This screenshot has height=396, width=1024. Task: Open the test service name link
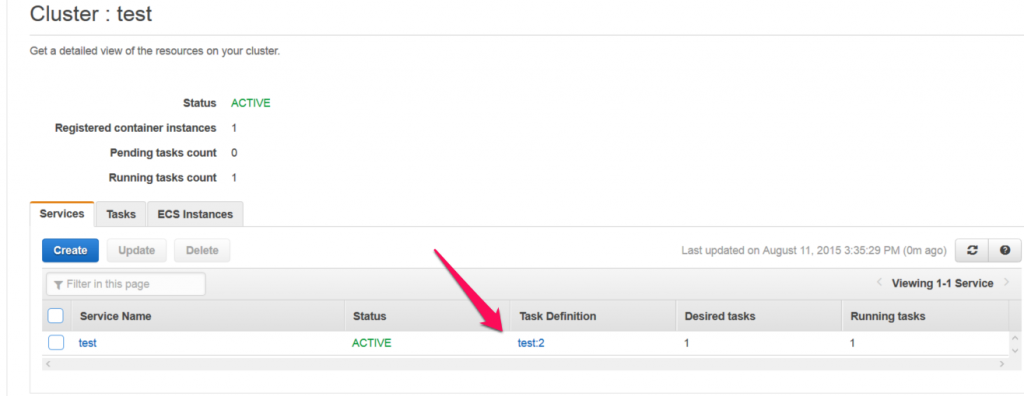88,342
